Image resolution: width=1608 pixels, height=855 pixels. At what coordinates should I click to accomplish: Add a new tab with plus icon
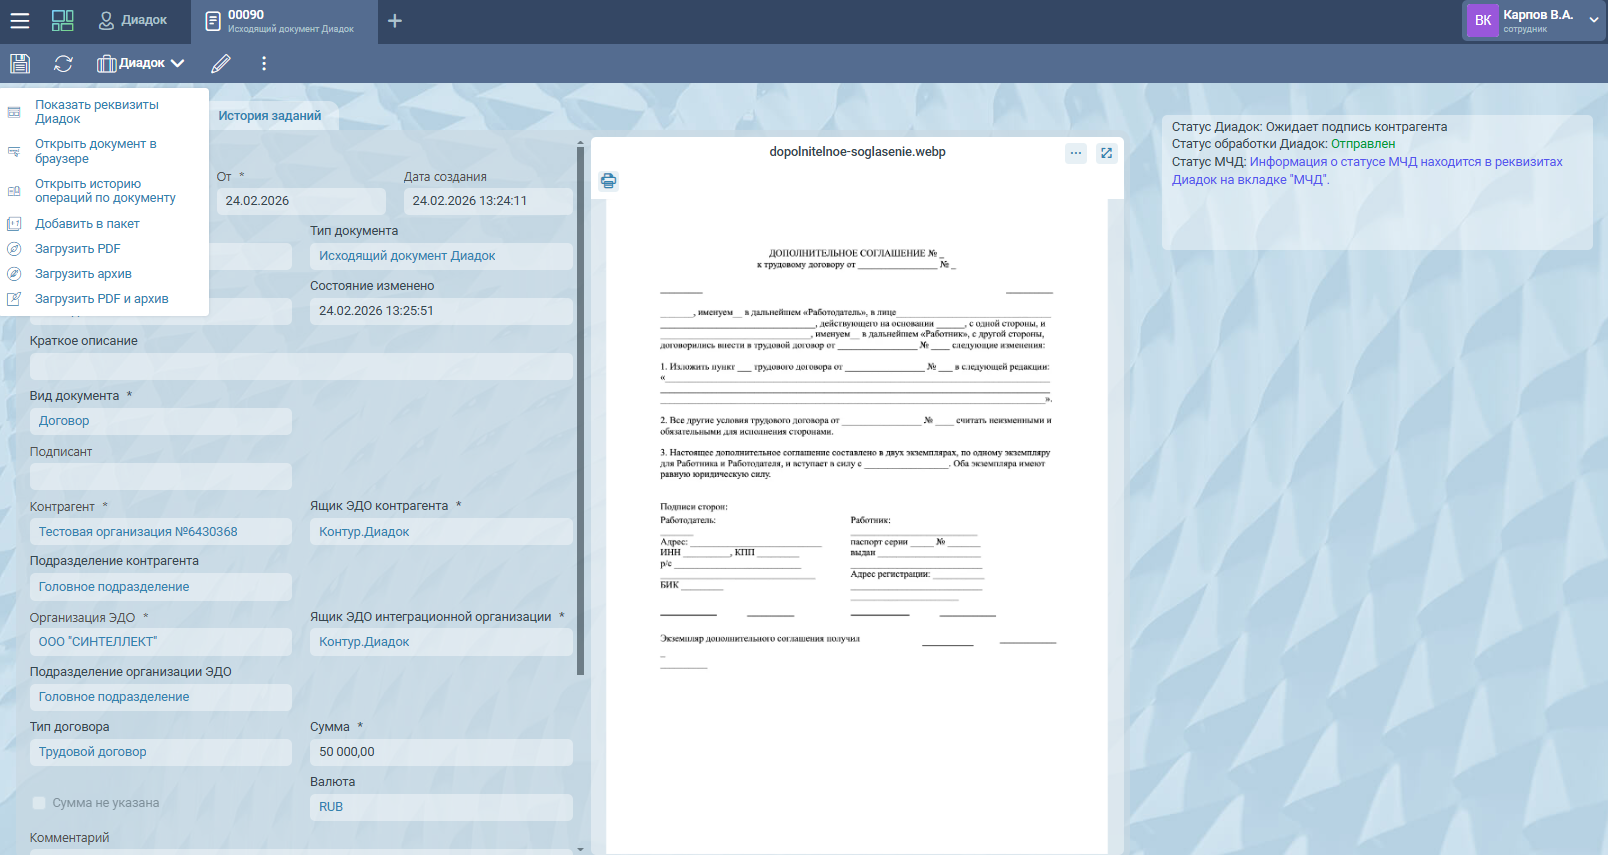tap(395, 21)
